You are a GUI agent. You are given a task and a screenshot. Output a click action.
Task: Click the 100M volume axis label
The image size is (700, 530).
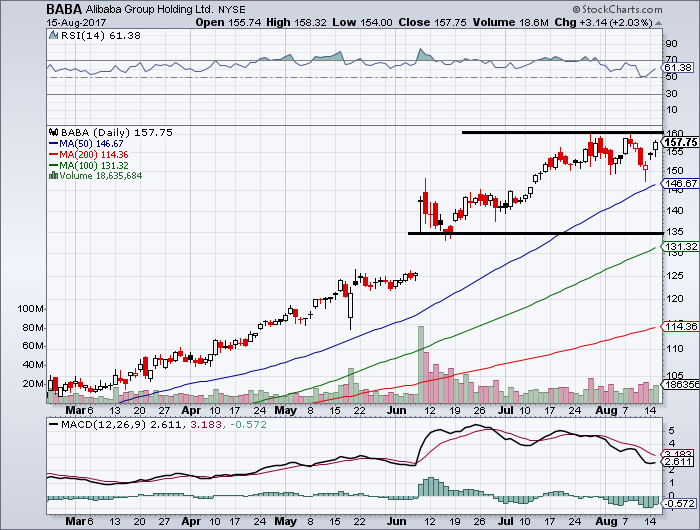30,309
